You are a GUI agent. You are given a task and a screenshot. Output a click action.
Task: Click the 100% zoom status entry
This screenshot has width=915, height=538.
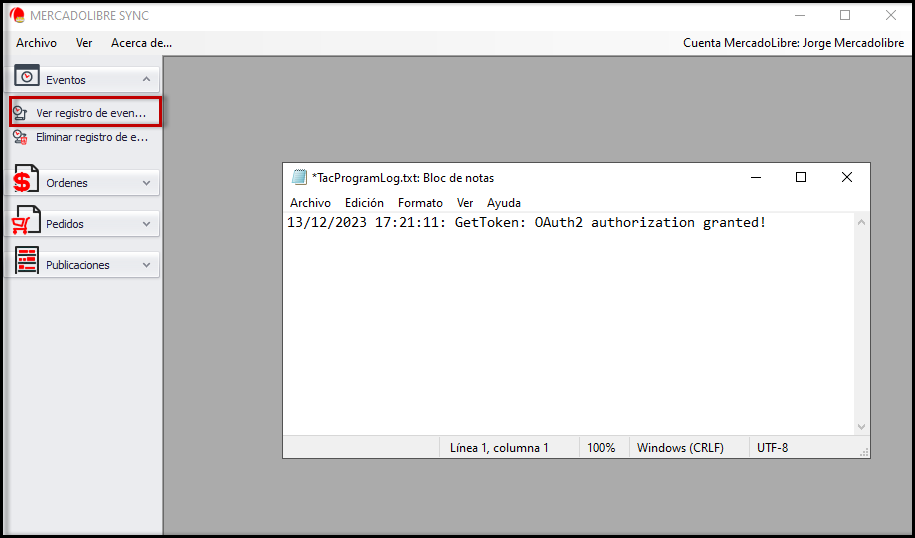pyautogui.click(x=601, y=448)
